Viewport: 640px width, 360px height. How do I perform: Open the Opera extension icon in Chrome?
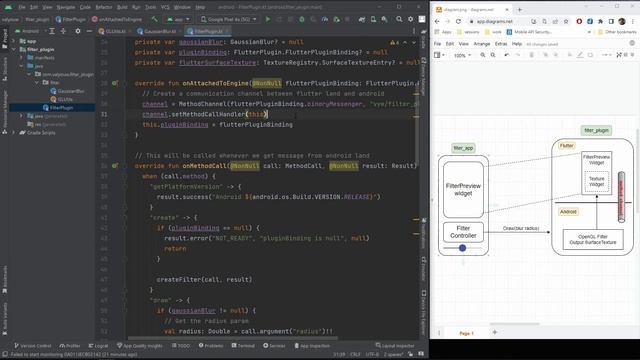point(579,21)
